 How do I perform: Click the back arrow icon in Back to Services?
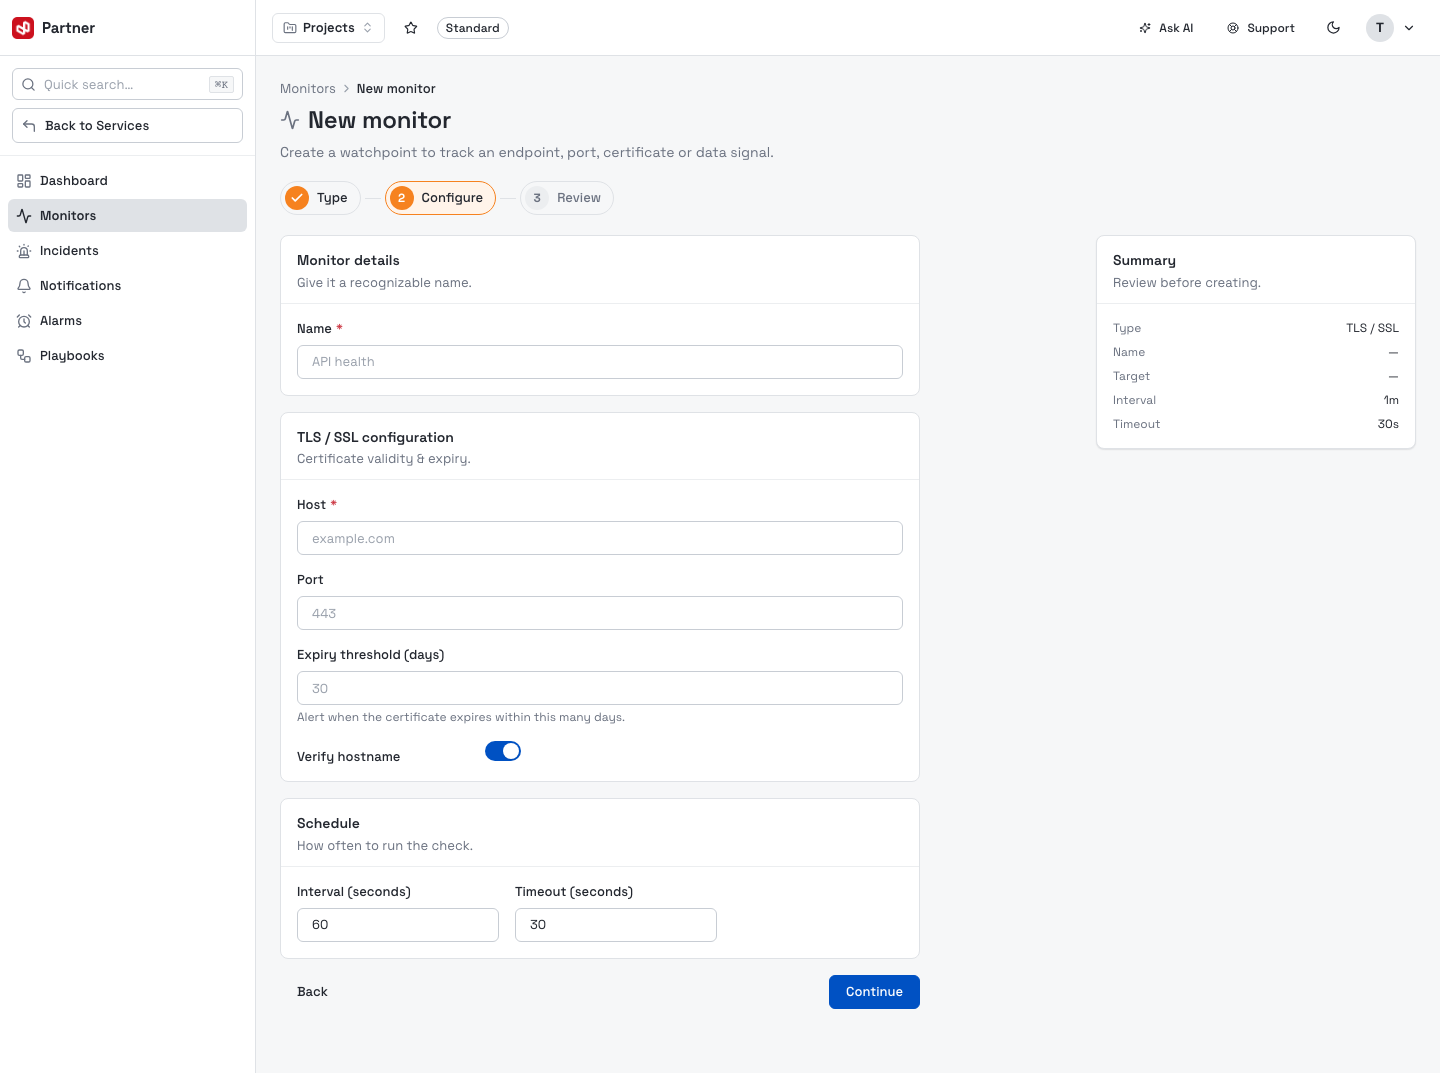click(29, 126)
